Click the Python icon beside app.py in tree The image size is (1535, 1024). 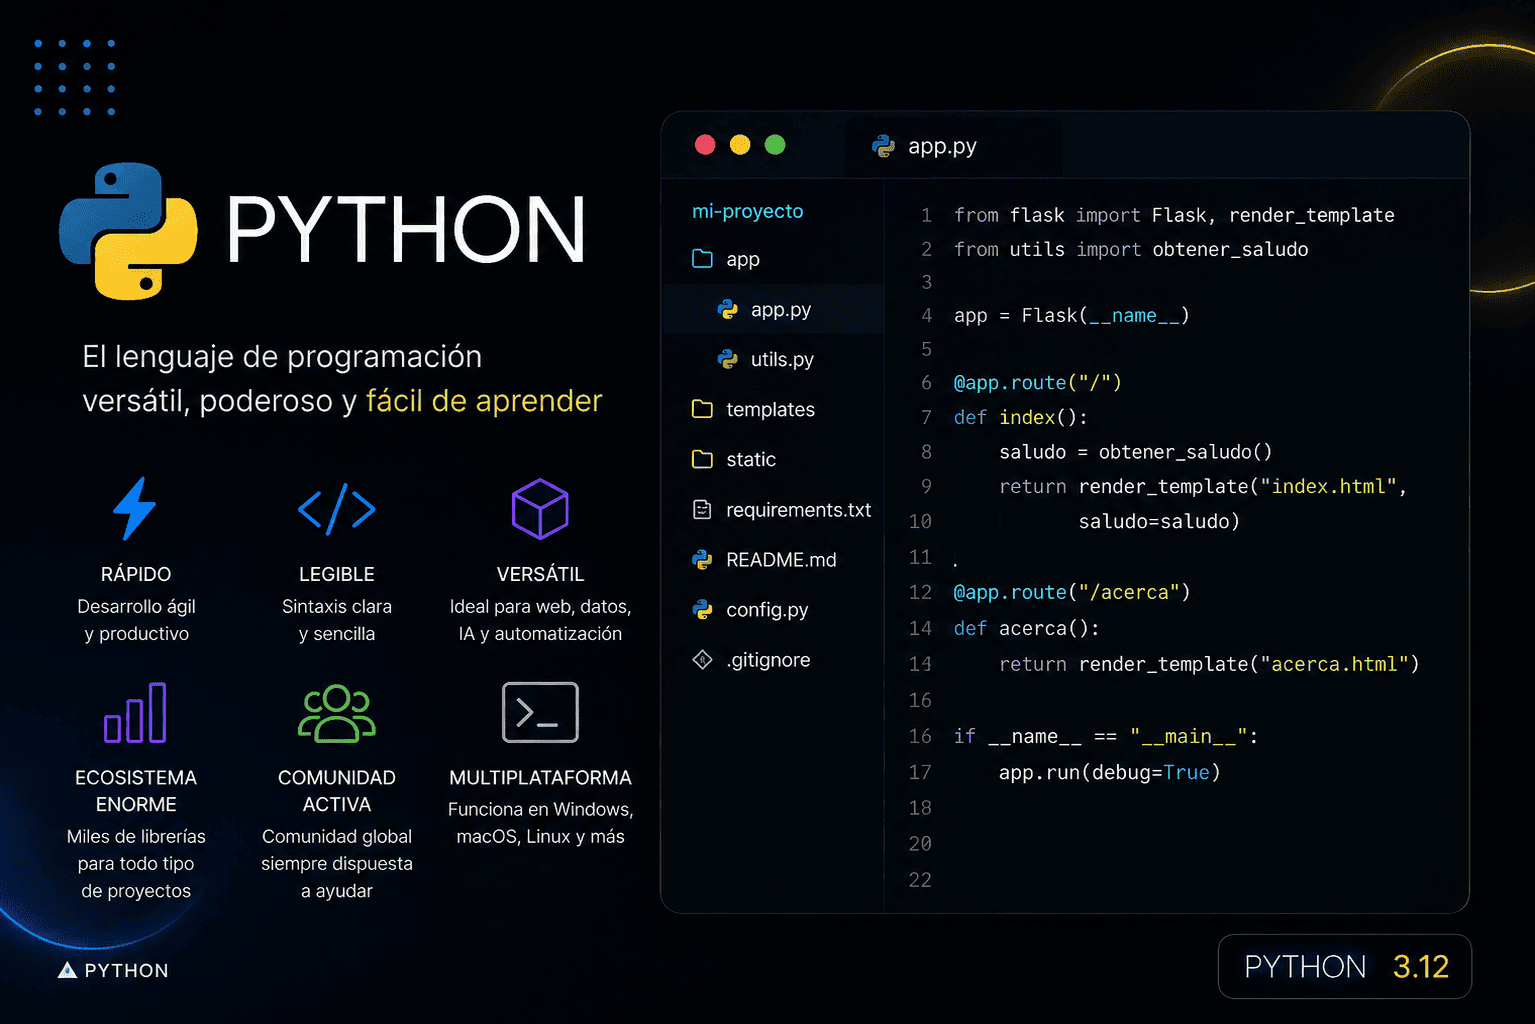pyautogui.click(x=728, y=310)
